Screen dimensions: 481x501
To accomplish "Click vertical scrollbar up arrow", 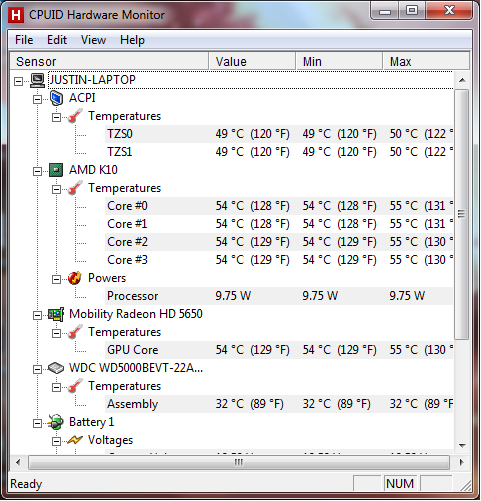I will pyautogui.click(x=462, y=80).
